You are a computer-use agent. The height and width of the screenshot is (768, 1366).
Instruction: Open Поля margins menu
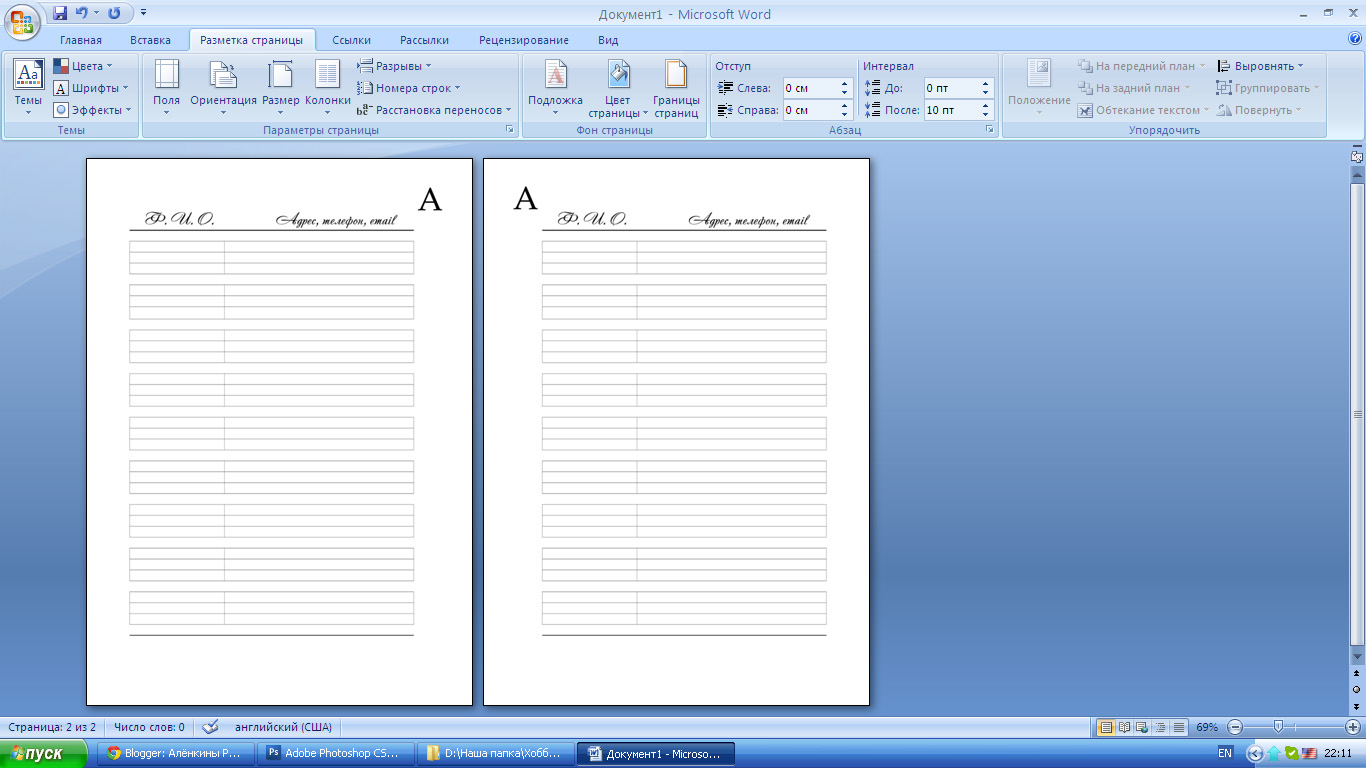166,88
